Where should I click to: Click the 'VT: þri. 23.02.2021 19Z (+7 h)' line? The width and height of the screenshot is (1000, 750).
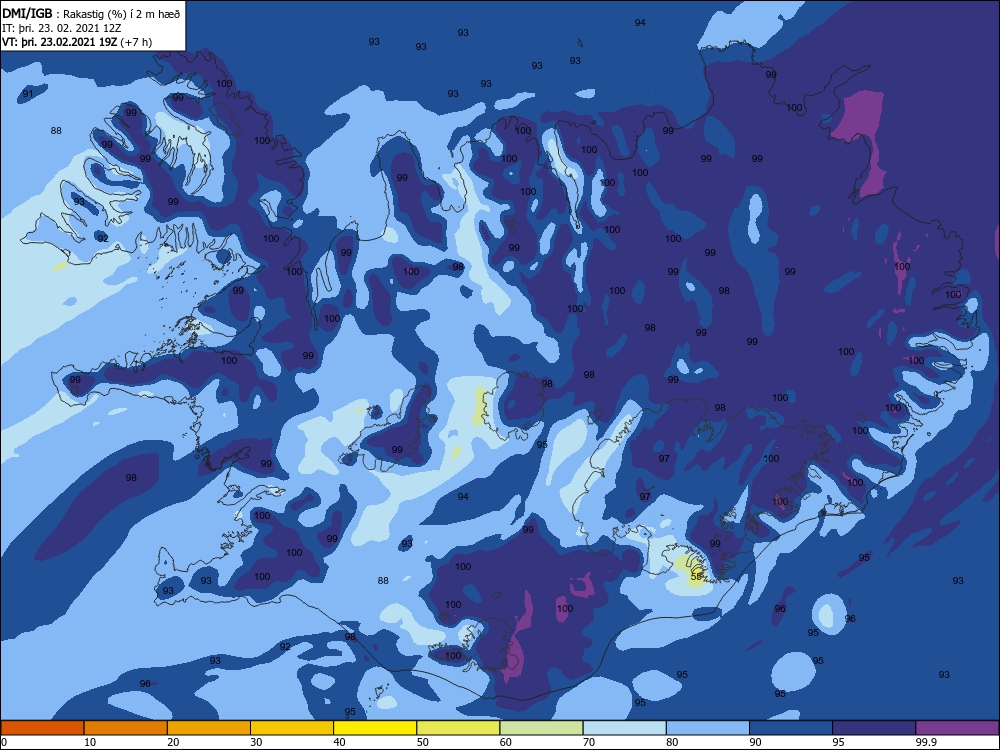point(77,42)
